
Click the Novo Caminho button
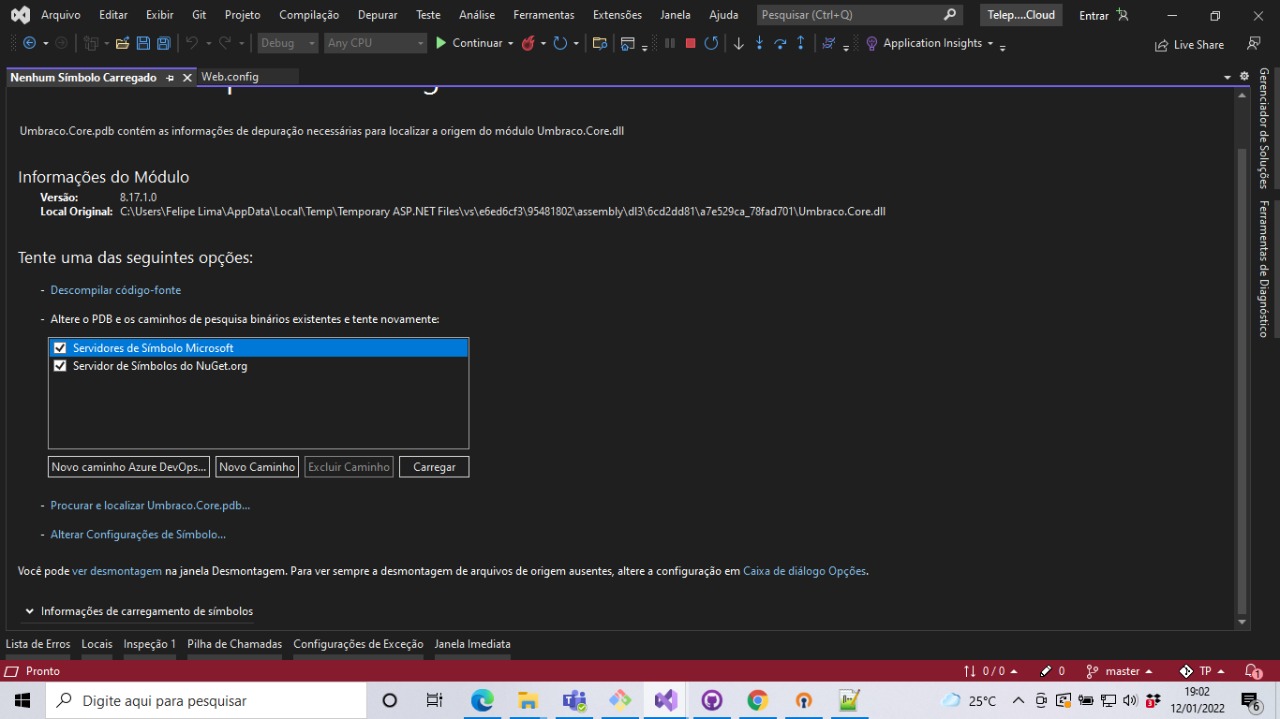(257, 467)
